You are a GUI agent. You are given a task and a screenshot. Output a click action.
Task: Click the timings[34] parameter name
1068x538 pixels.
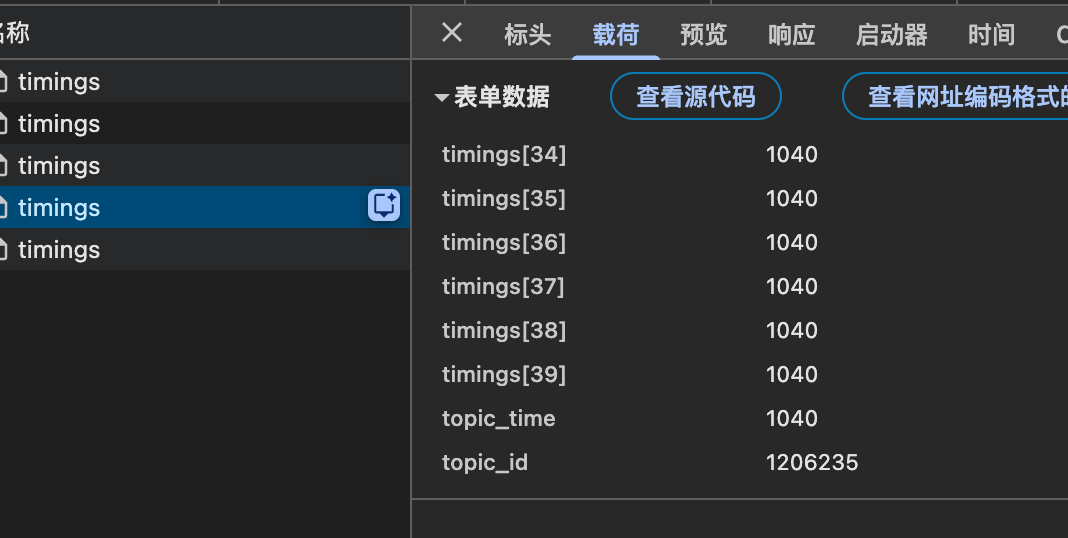click(x=504, y=155)
